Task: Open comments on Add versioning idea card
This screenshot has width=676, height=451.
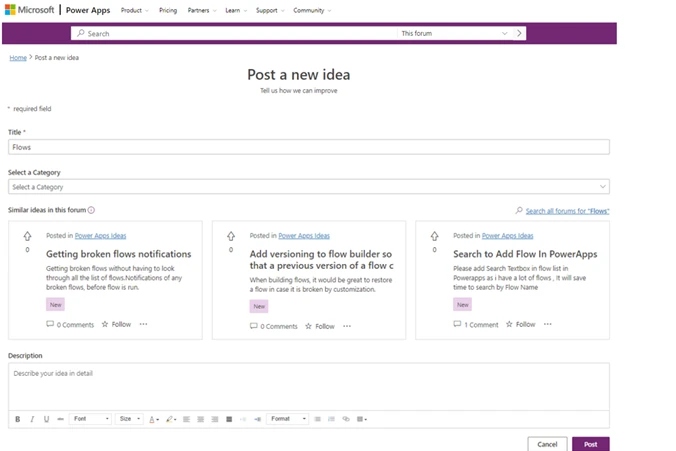Action: coord(274,326)
